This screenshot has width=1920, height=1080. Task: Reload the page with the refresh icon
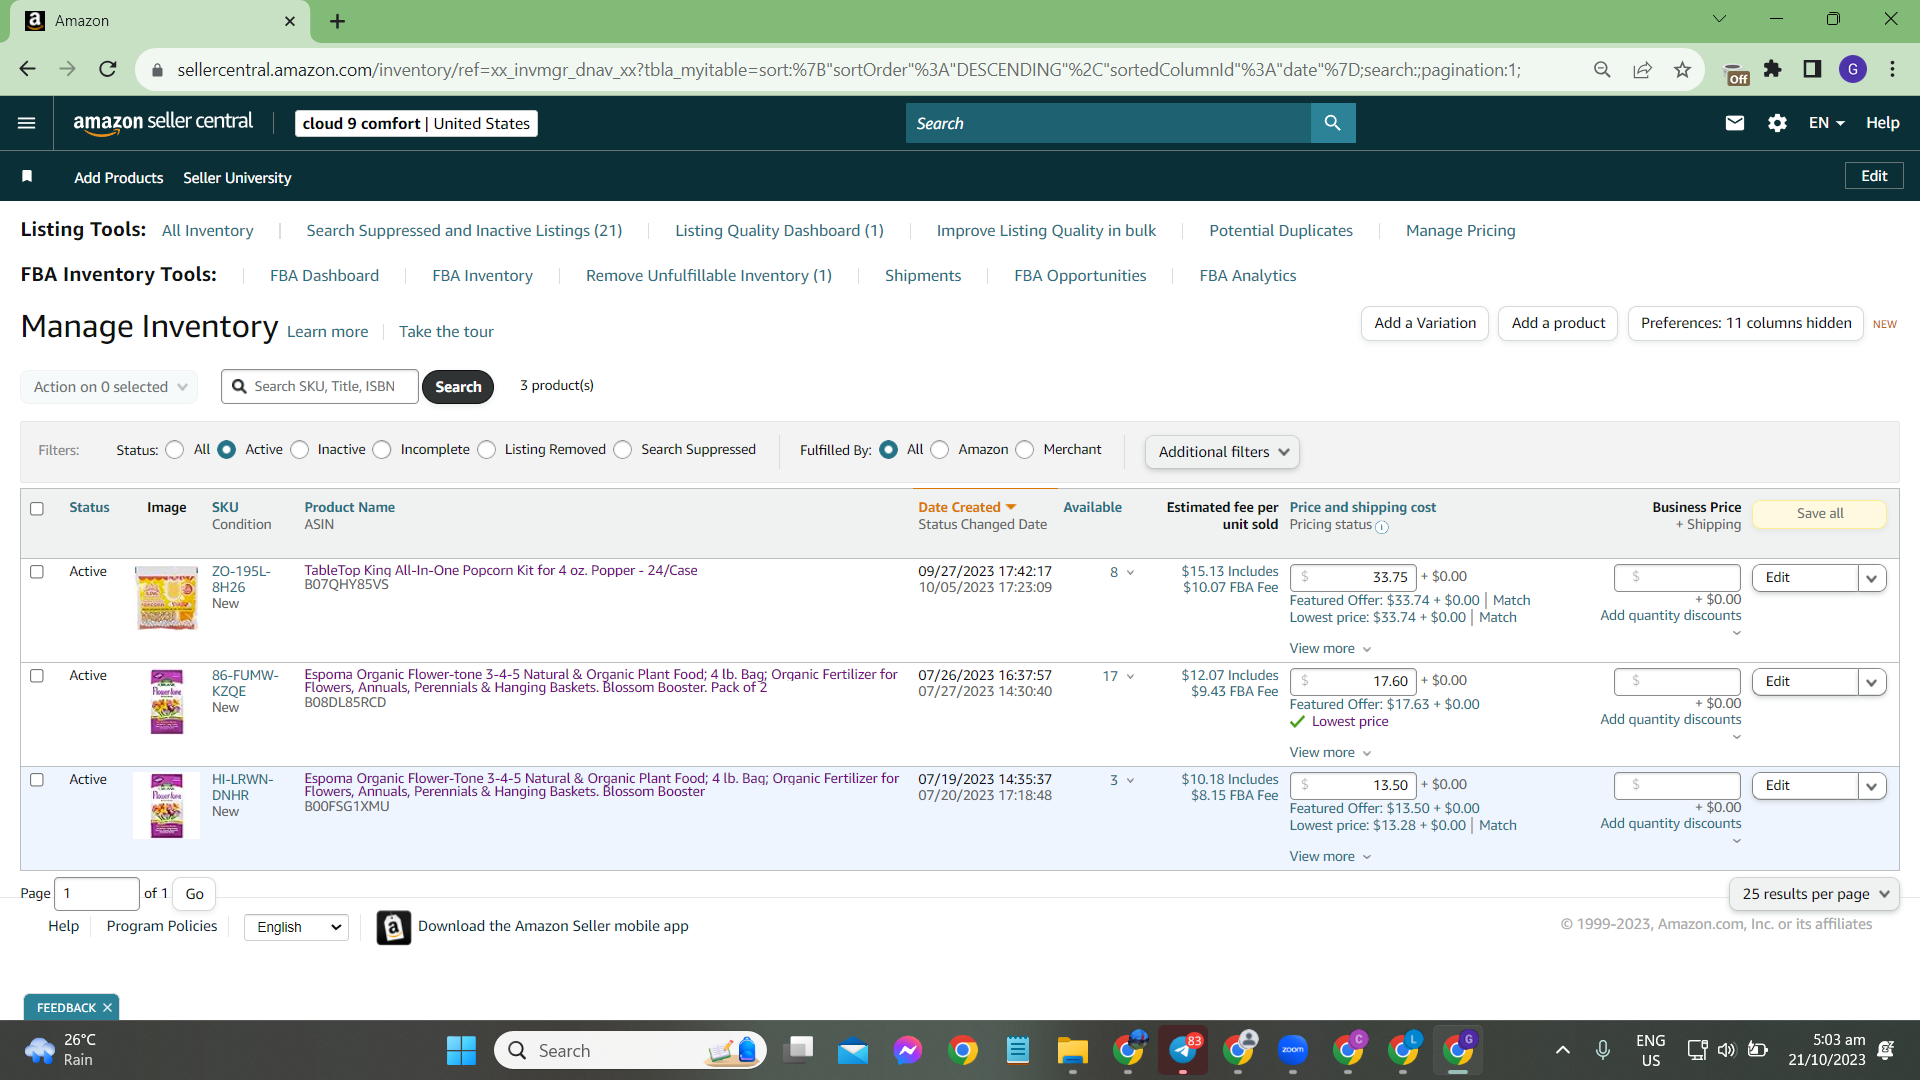coord(108,69)
